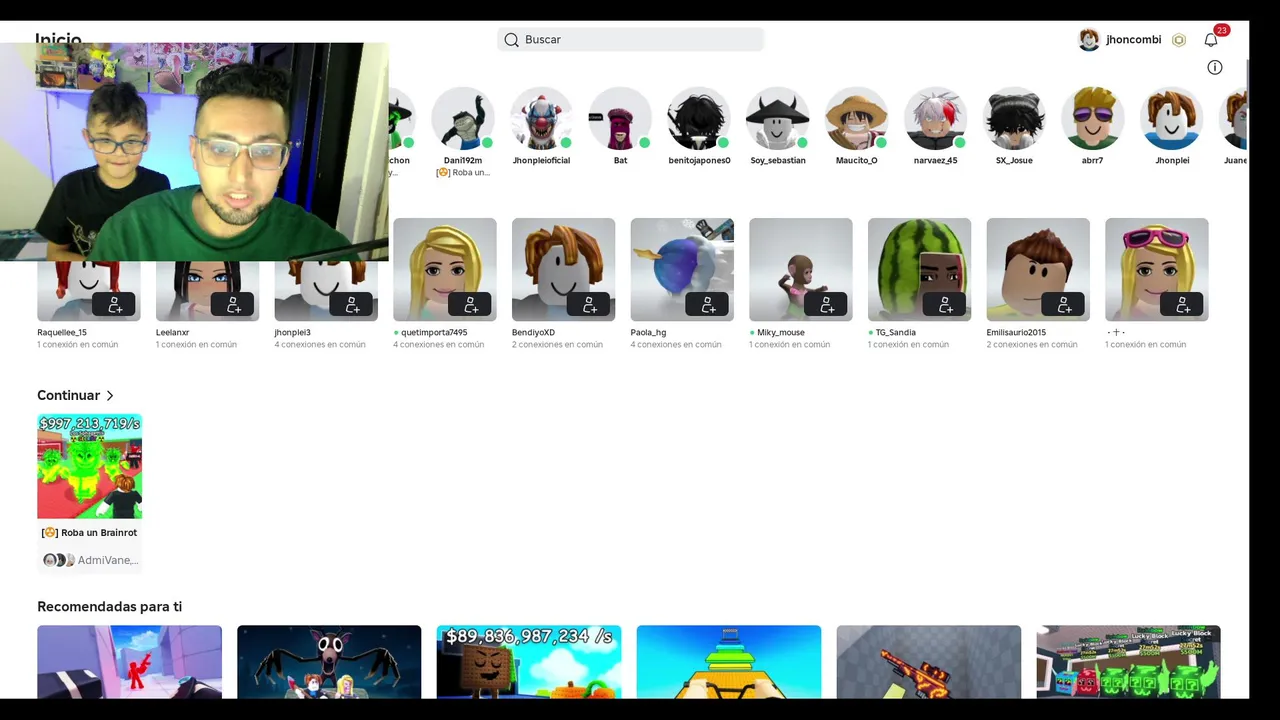Open recommended game with Lucky Block labels
The image size is (1280, 720).
tap(1128, 662)
